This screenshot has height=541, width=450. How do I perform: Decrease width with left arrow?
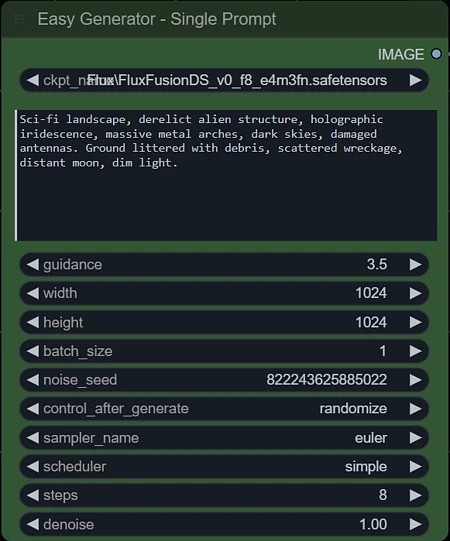[33, 293]
